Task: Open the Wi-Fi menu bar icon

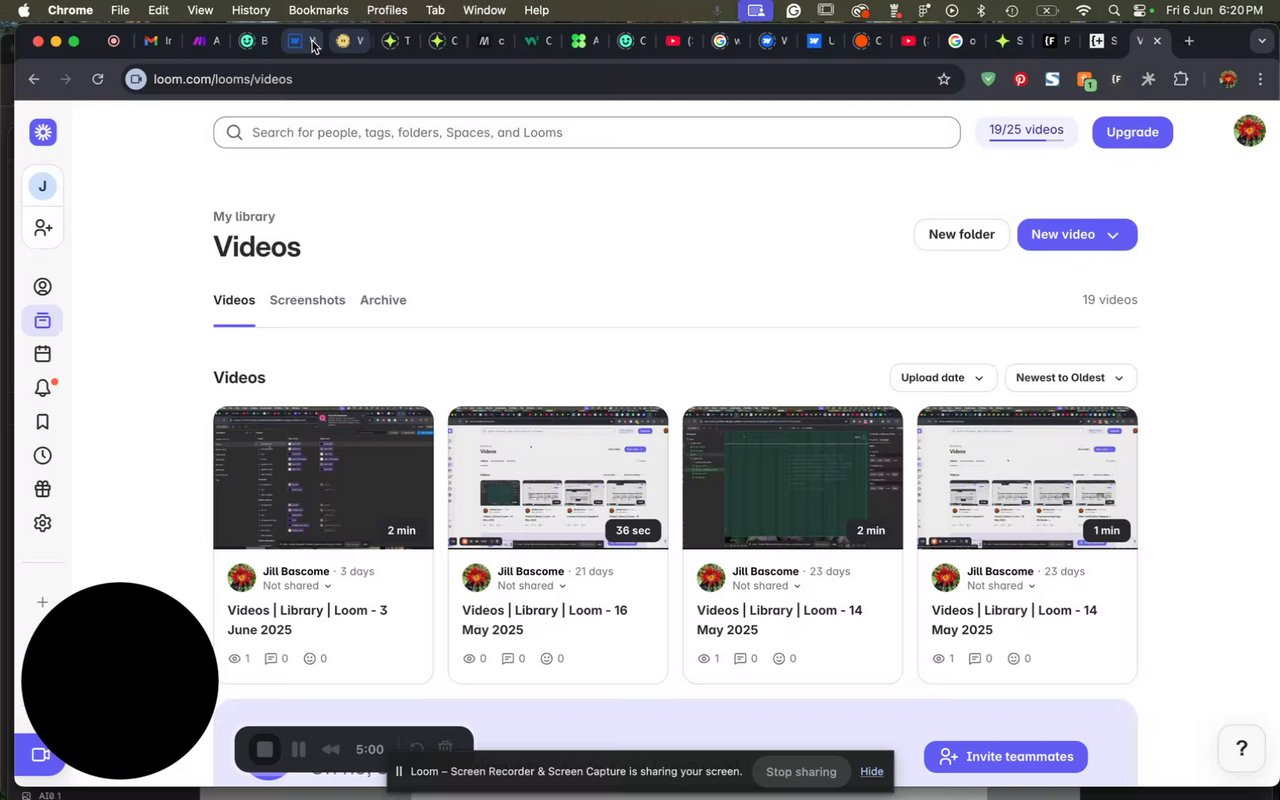Action: pyautogui.click(x=1083, y=10)
